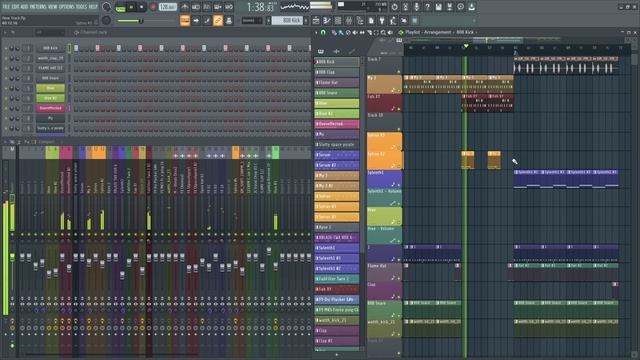Open the Channel rack options menu arrow
The width and height of the screenshot is (640, 360).
(5, 32)
